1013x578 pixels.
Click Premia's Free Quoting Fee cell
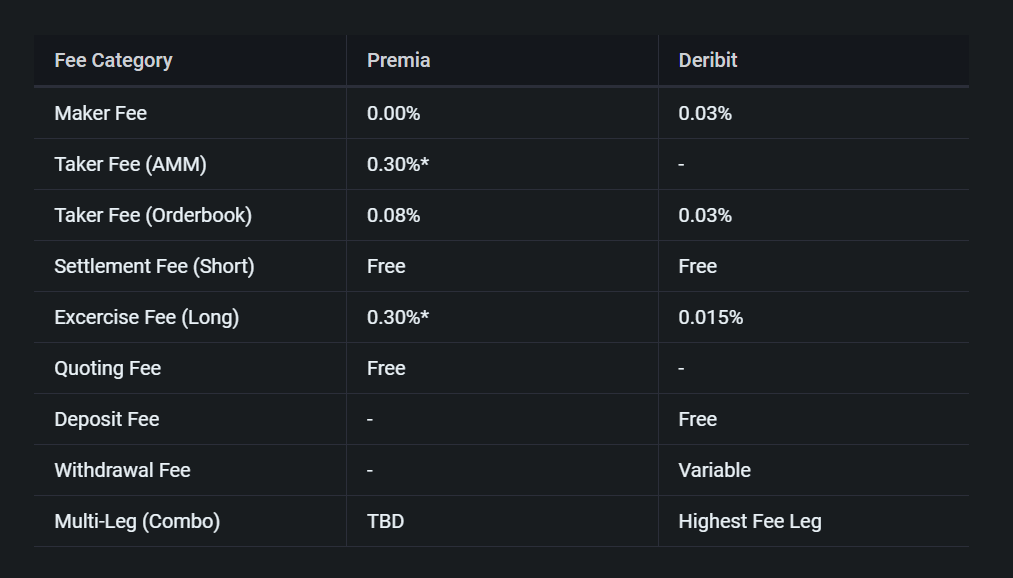tap(386, 368)
